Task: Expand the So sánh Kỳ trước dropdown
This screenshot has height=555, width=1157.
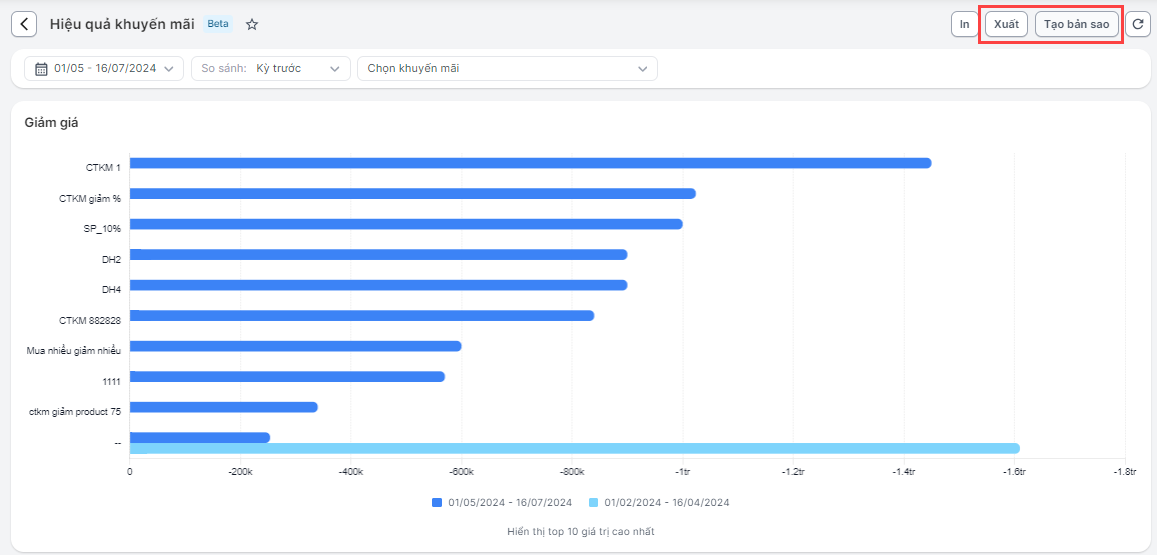Action: click(x=270, y=69)
